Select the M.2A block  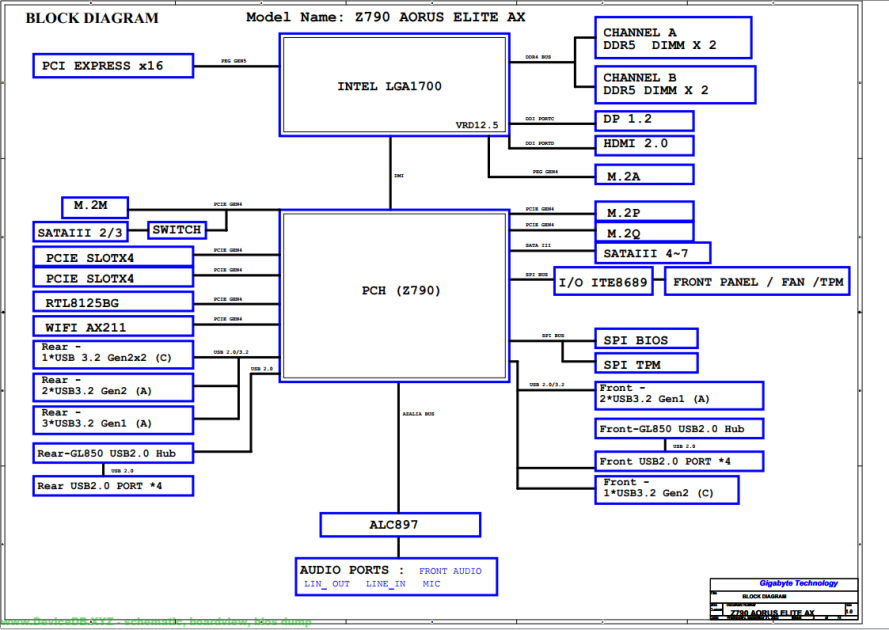(644, 175)
